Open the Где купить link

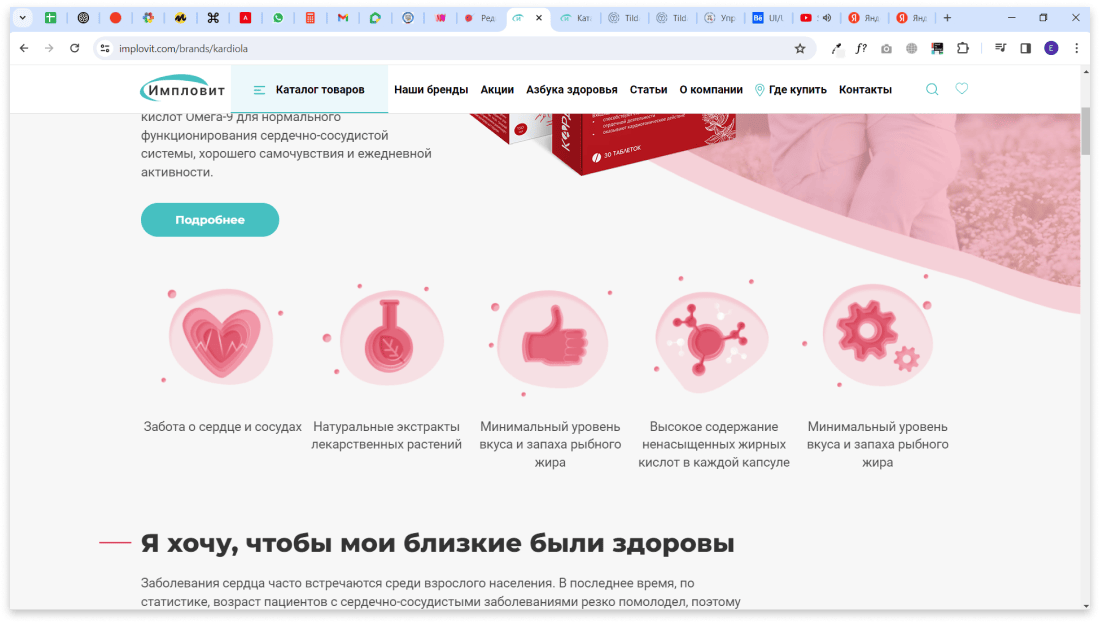coord(790,90)
